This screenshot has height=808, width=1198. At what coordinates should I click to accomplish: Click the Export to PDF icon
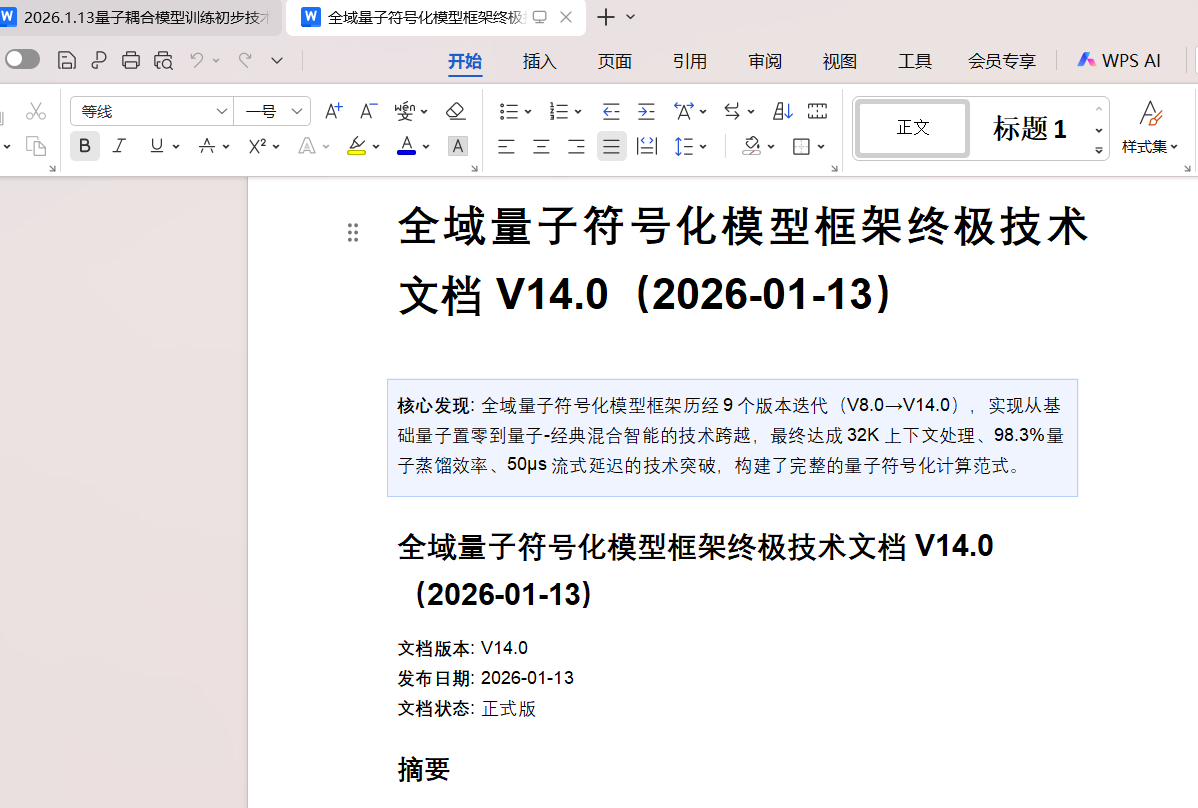99,60
